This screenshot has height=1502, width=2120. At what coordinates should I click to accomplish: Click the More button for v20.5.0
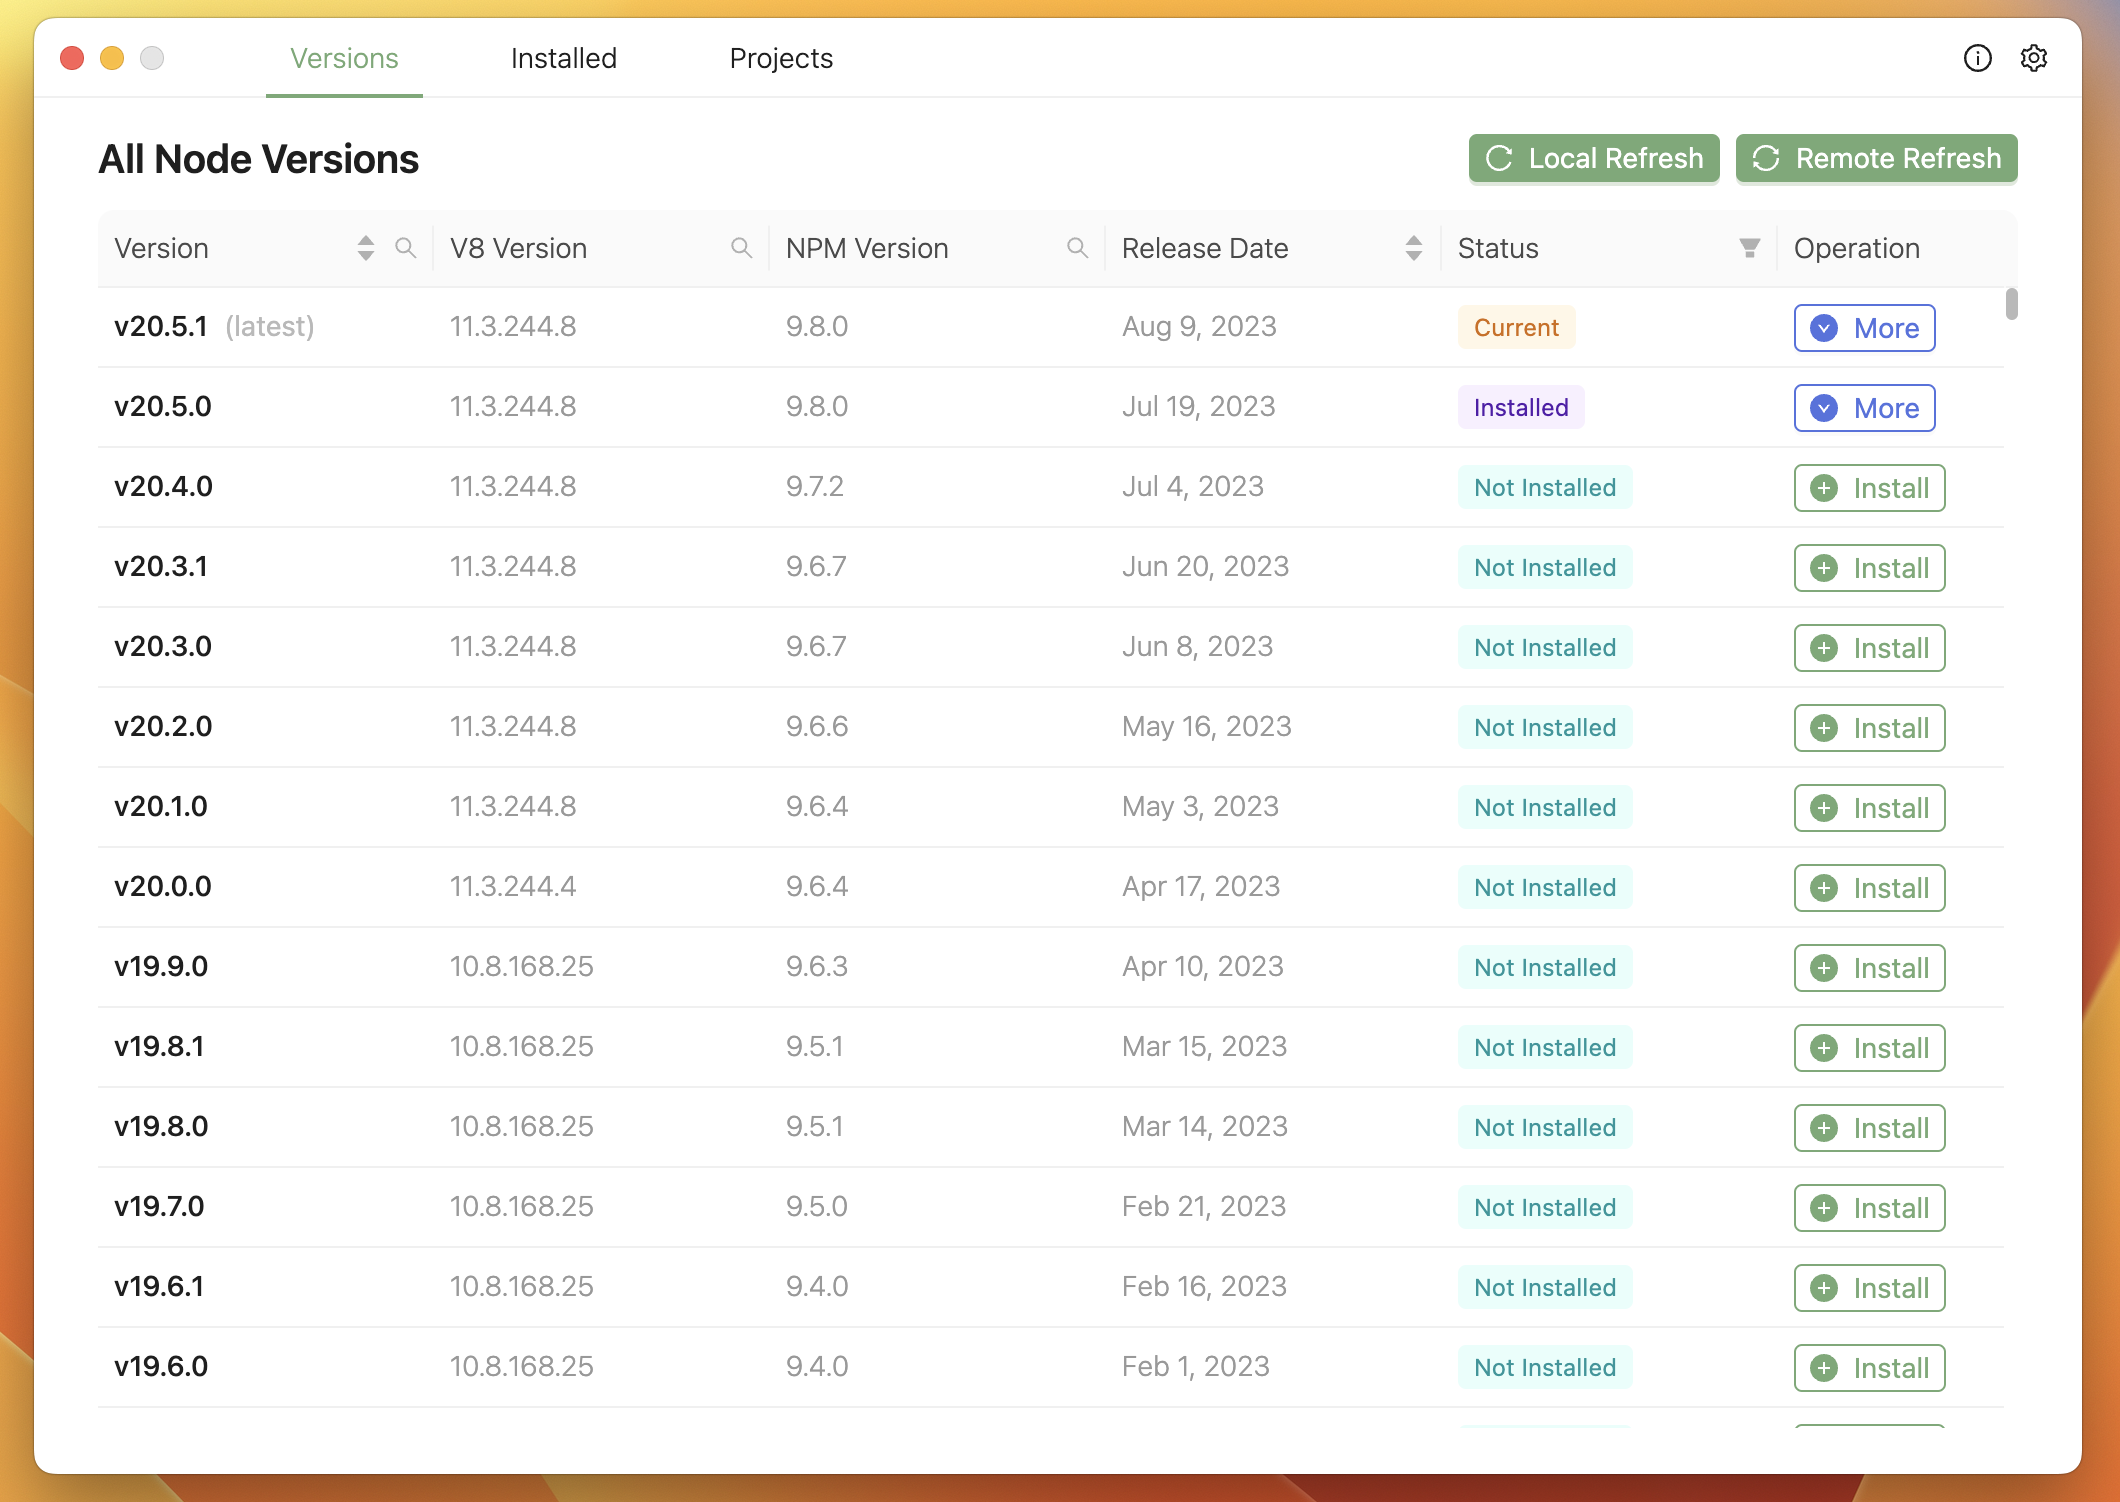tap(1866, 408)
